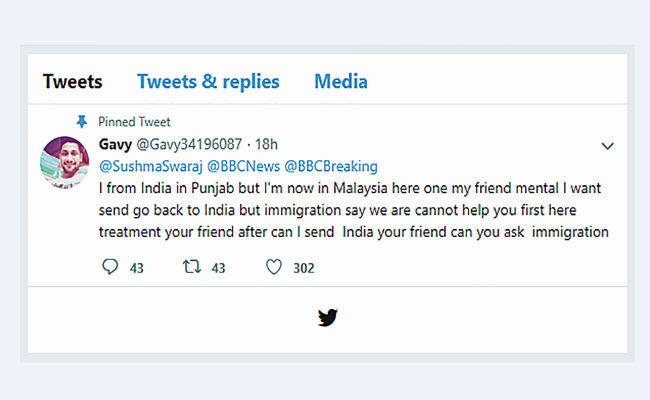This screenshot has width=650, height=400.
Task: Like the tweet with the heart icon
Action: (273, 267)
